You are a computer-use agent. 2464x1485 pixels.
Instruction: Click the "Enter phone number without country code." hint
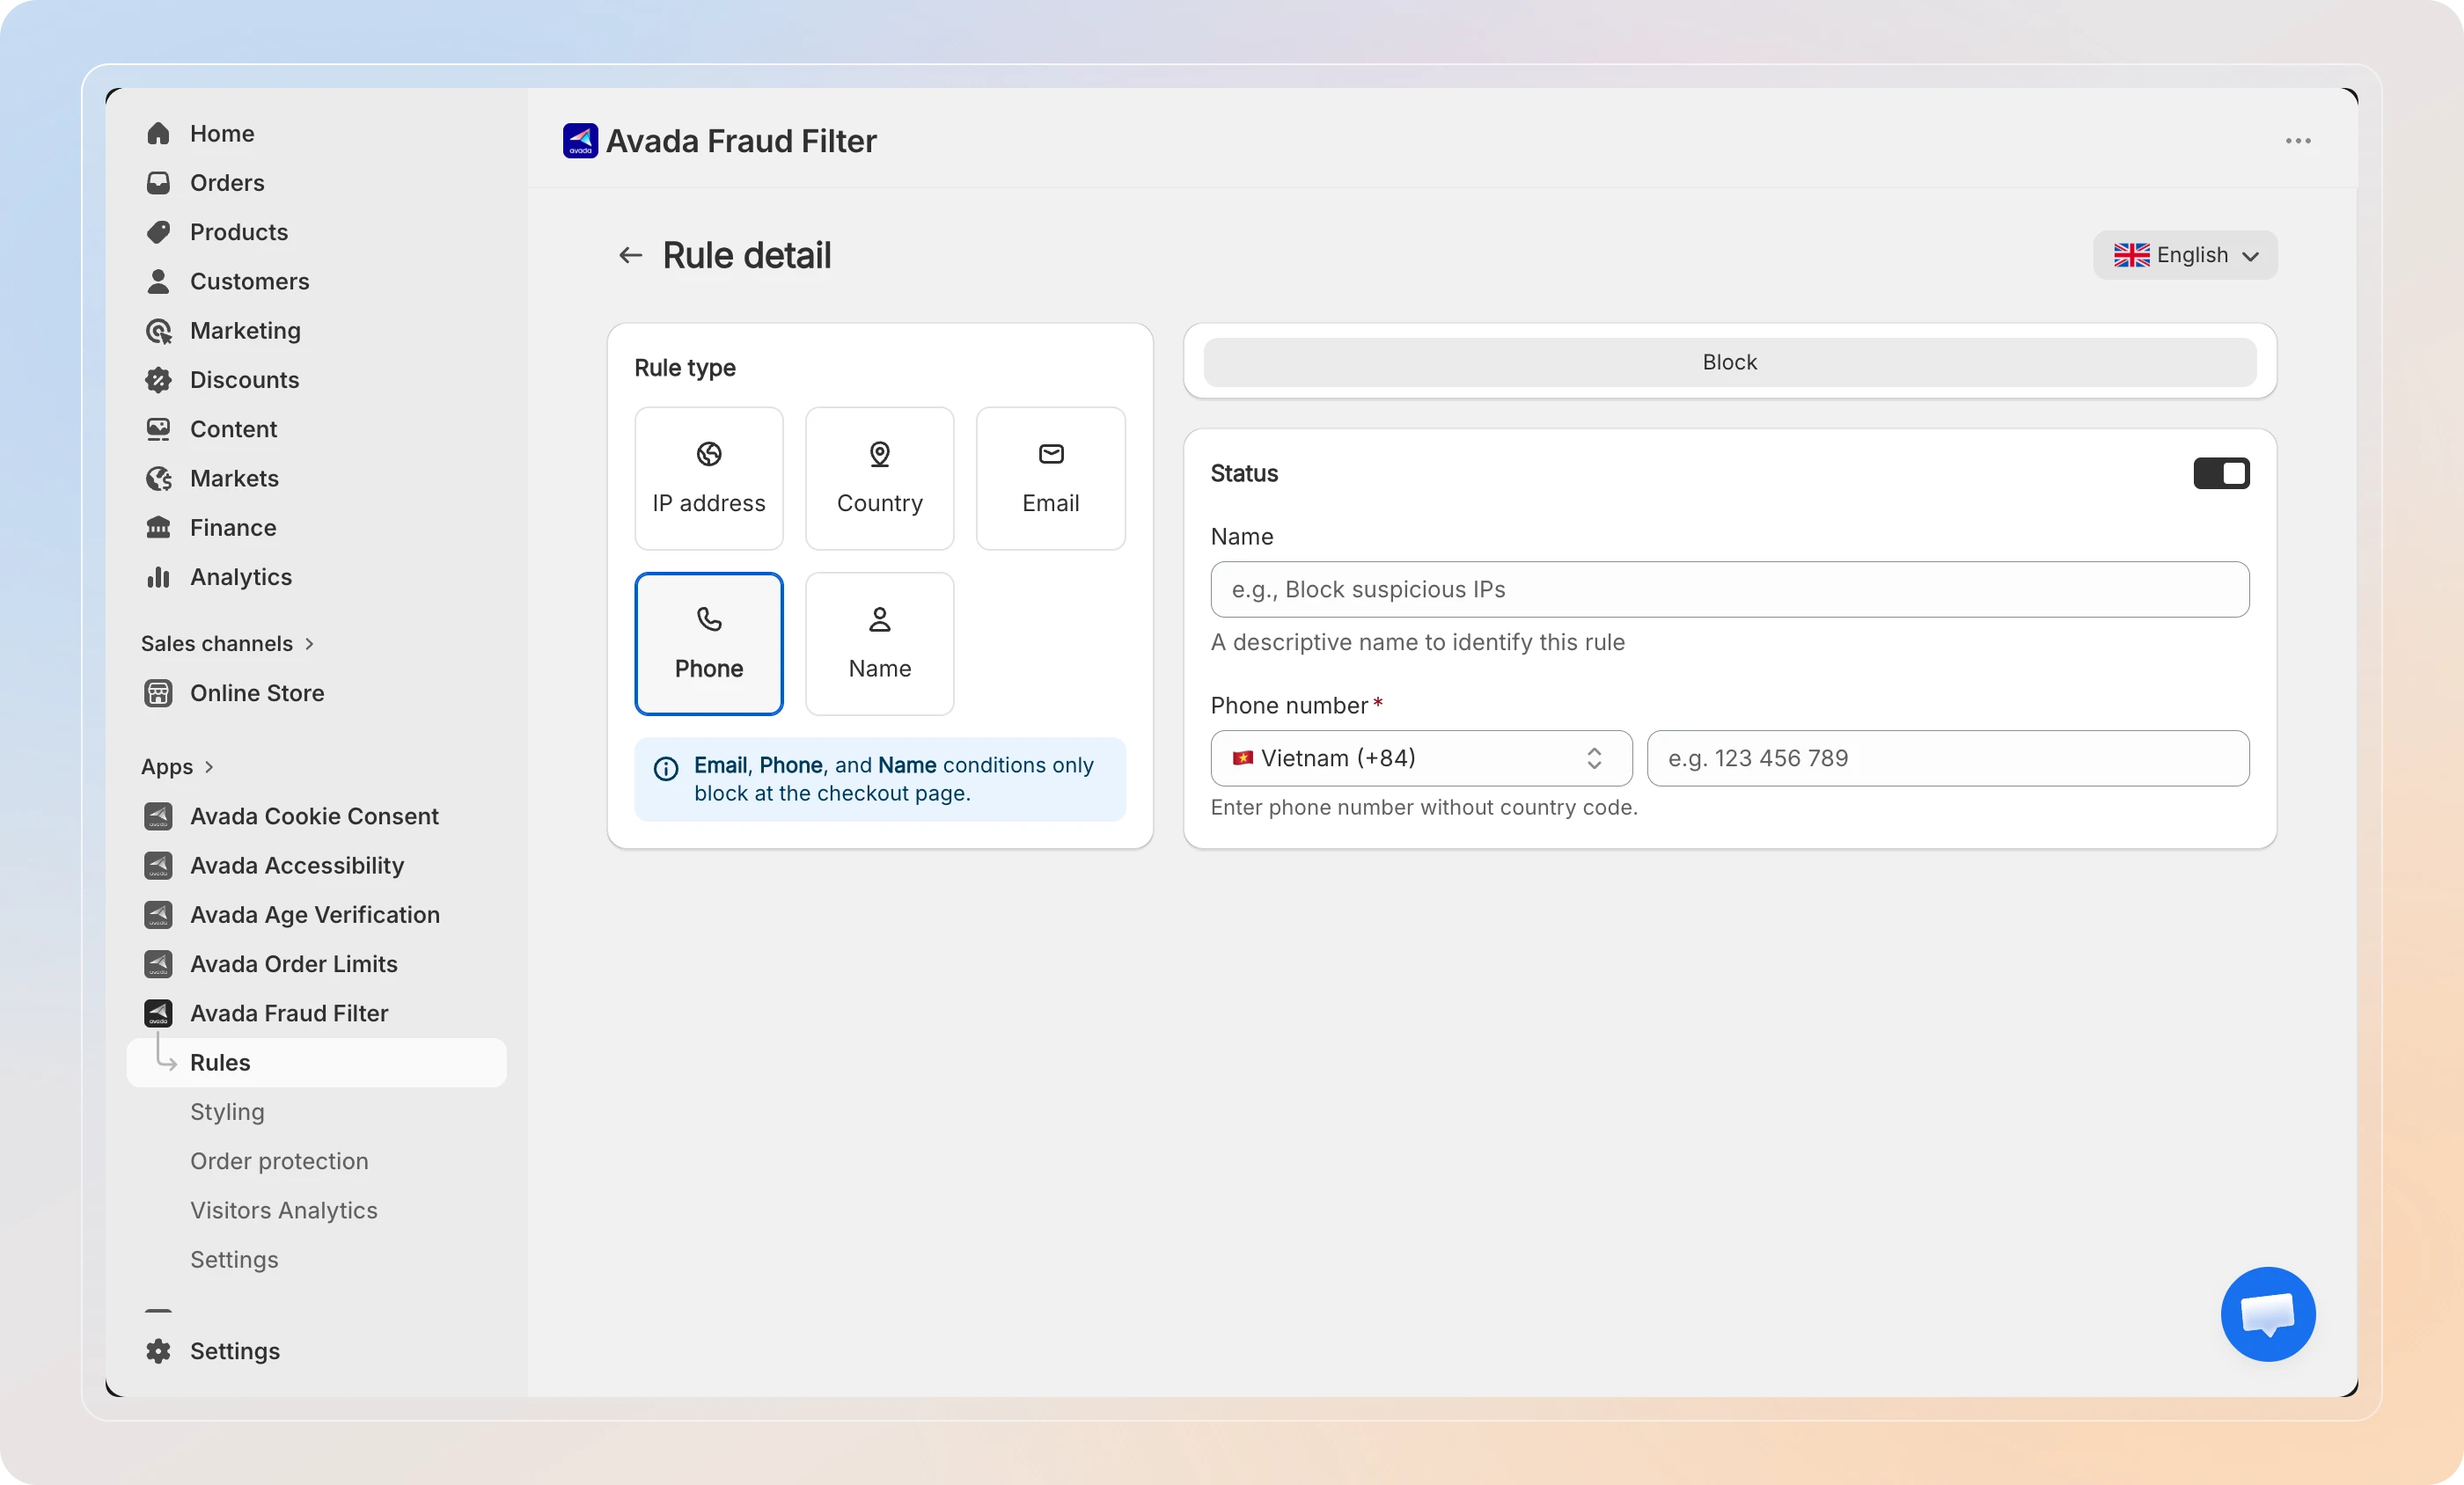[x=1424, y=807]
